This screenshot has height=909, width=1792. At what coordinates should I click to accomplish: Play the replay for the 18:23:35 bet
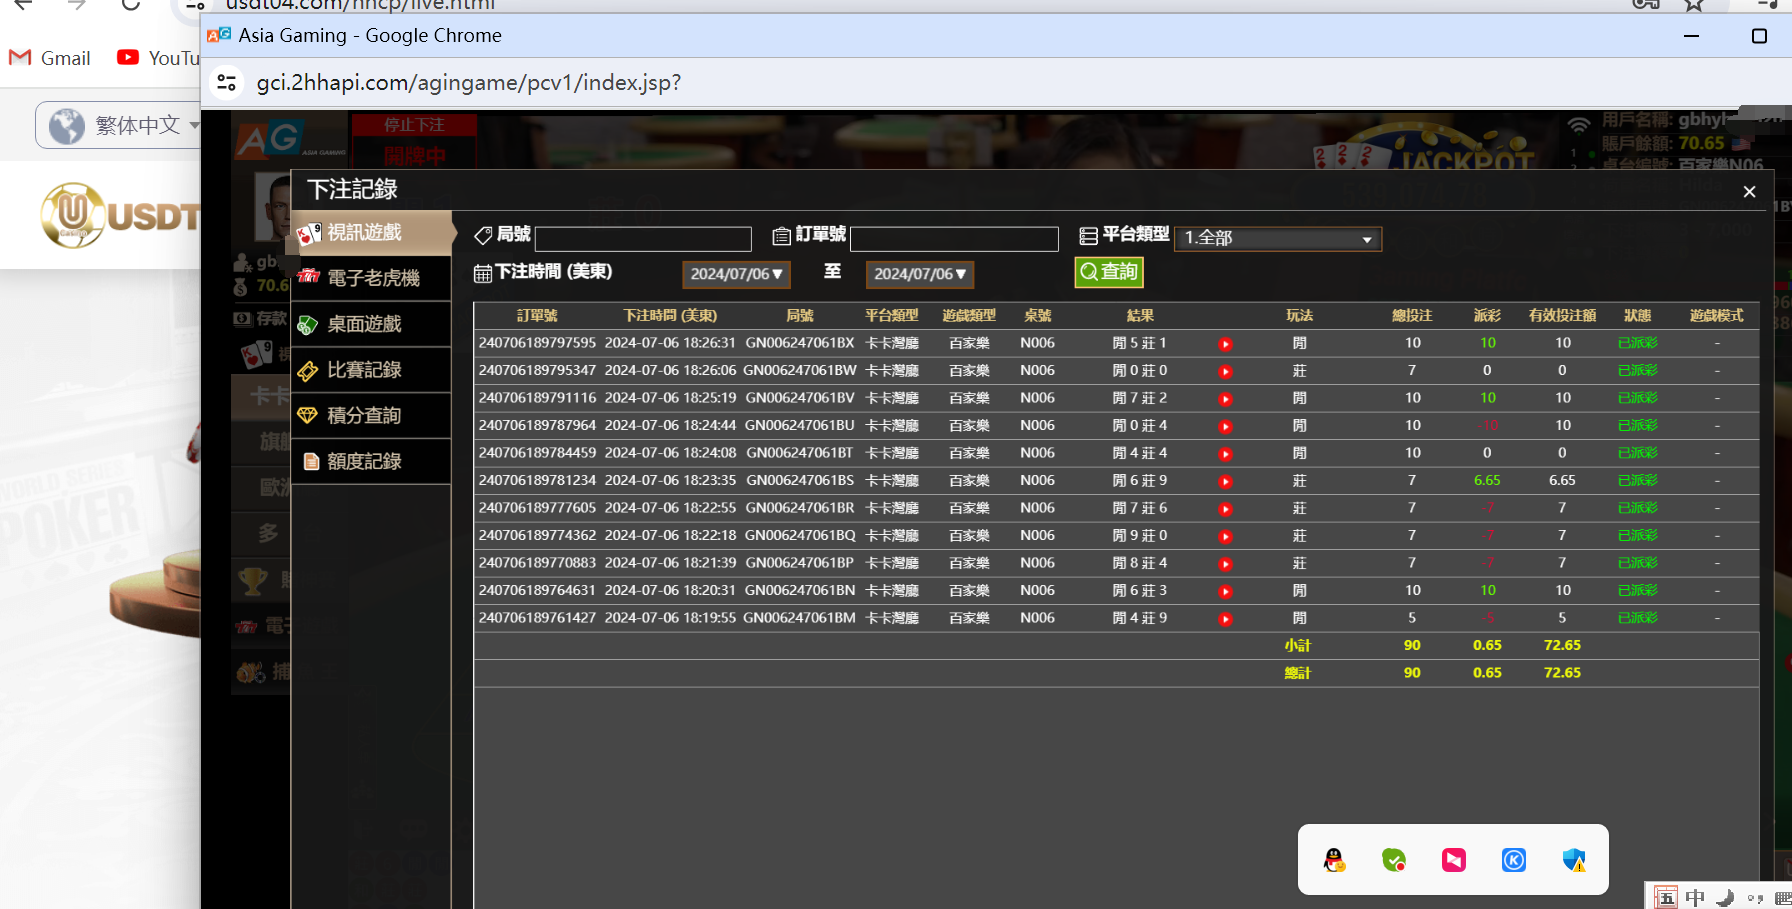pyautogui.click(x=1225, y=482)
